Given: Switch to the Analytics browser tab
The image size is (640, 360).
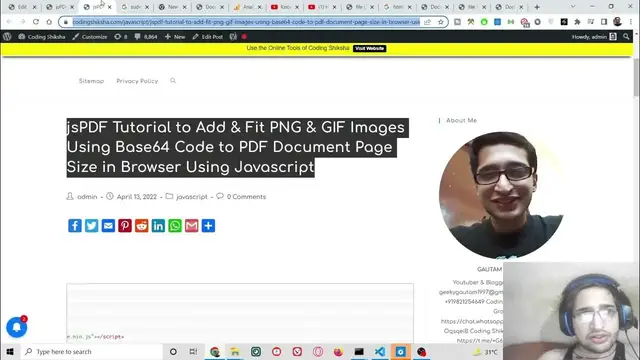Looking at the screenshot, I should [x=246, y=7].
